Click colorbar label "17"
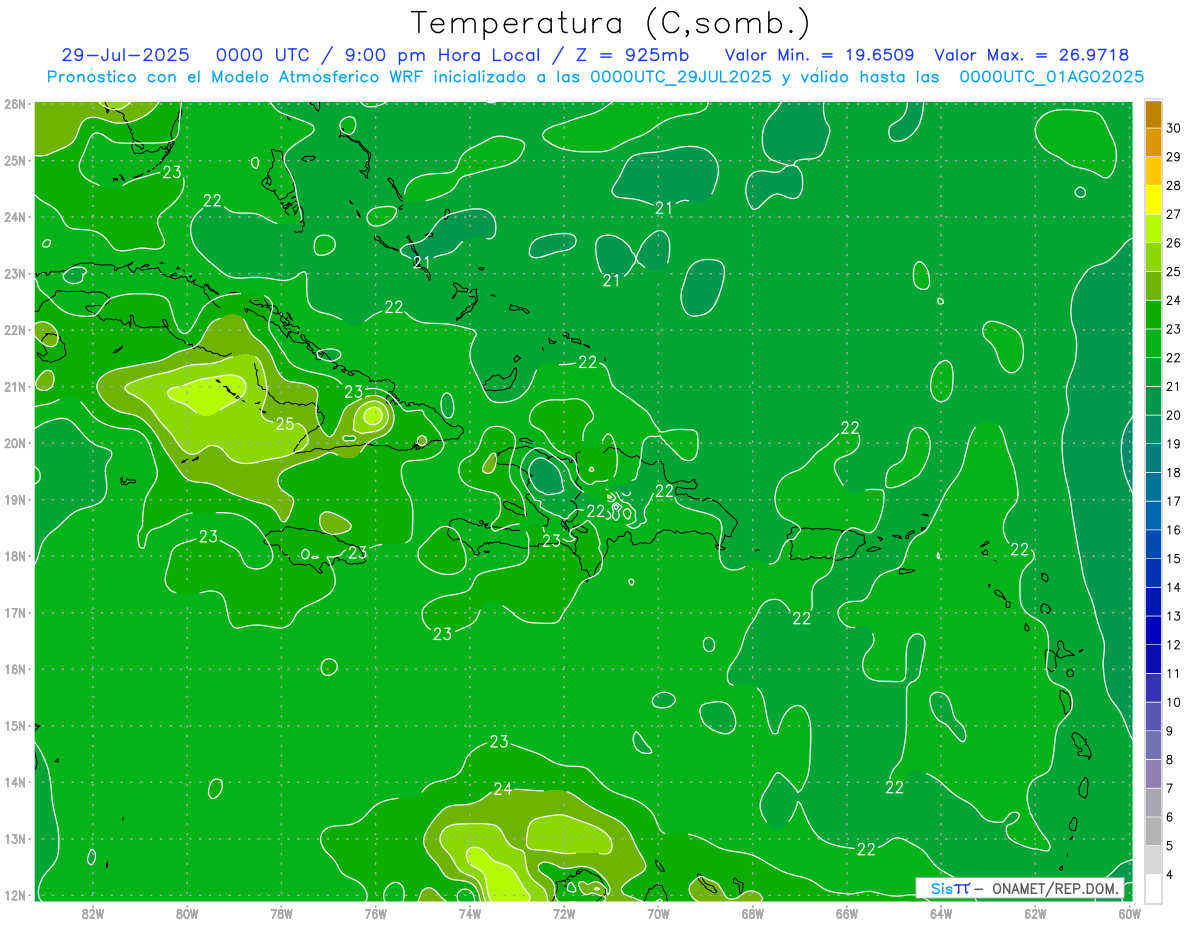1200x927 pixels. pyautogui.click(x=1174, y=501)
